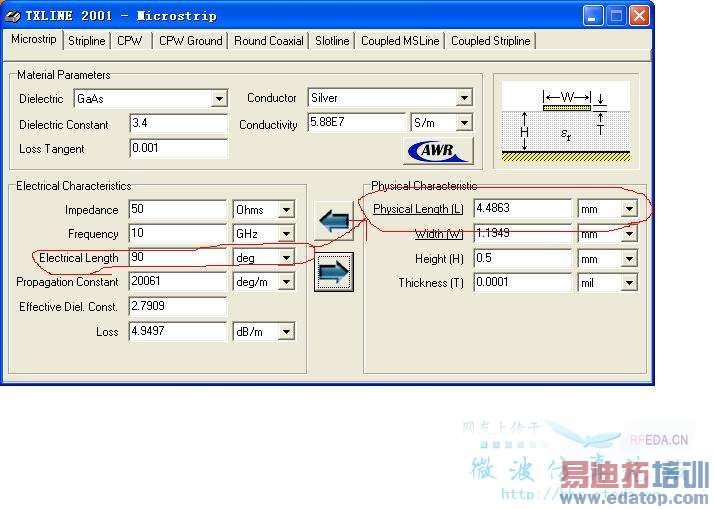Click the right arrow analyze button
714x509 pixels.
[x=334, y=272]
